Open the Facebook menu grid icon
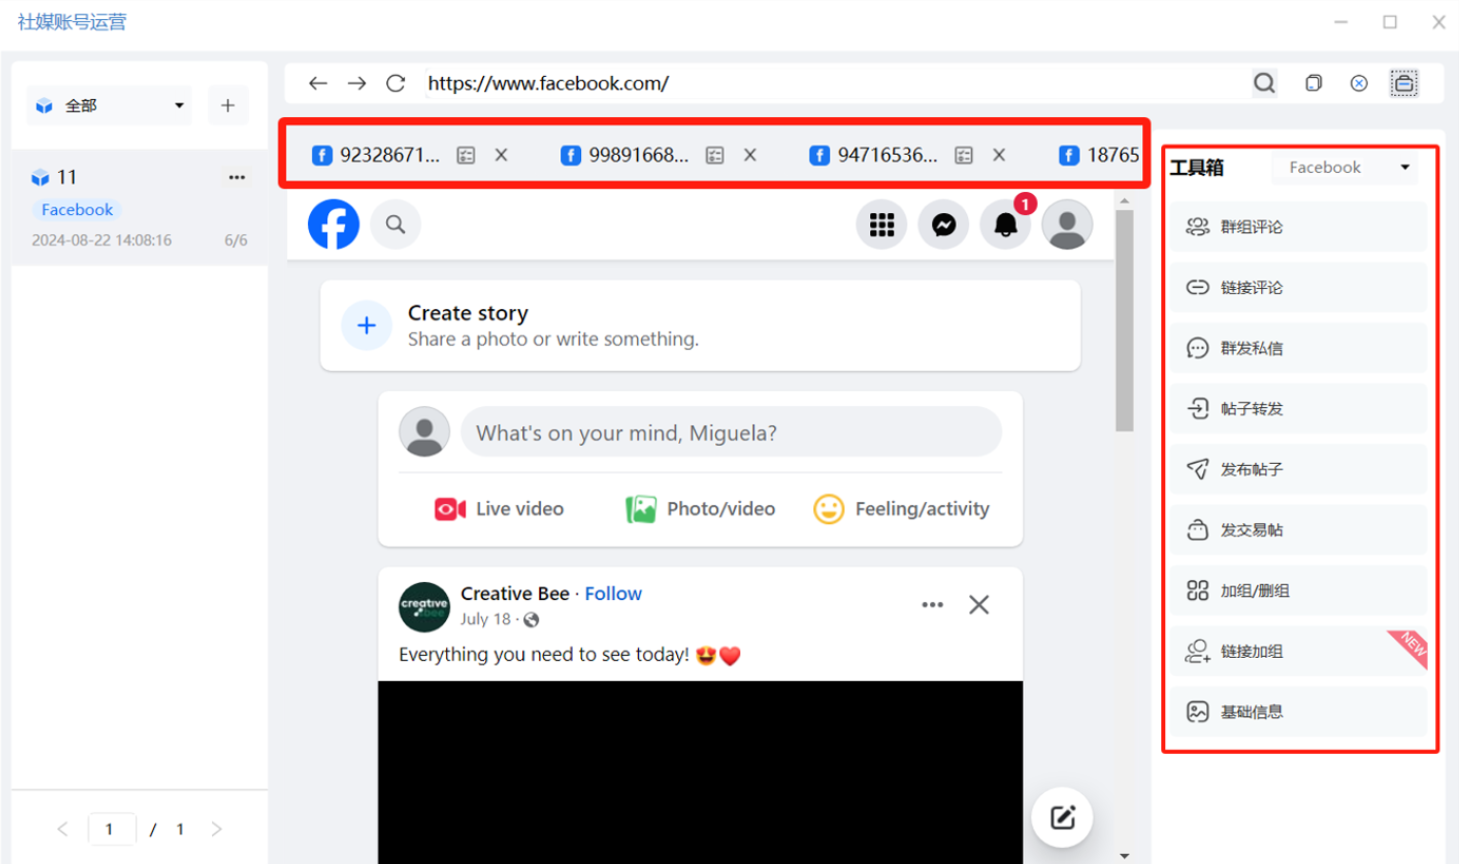Screen dimensions: 1459x864 pos(881,224)
